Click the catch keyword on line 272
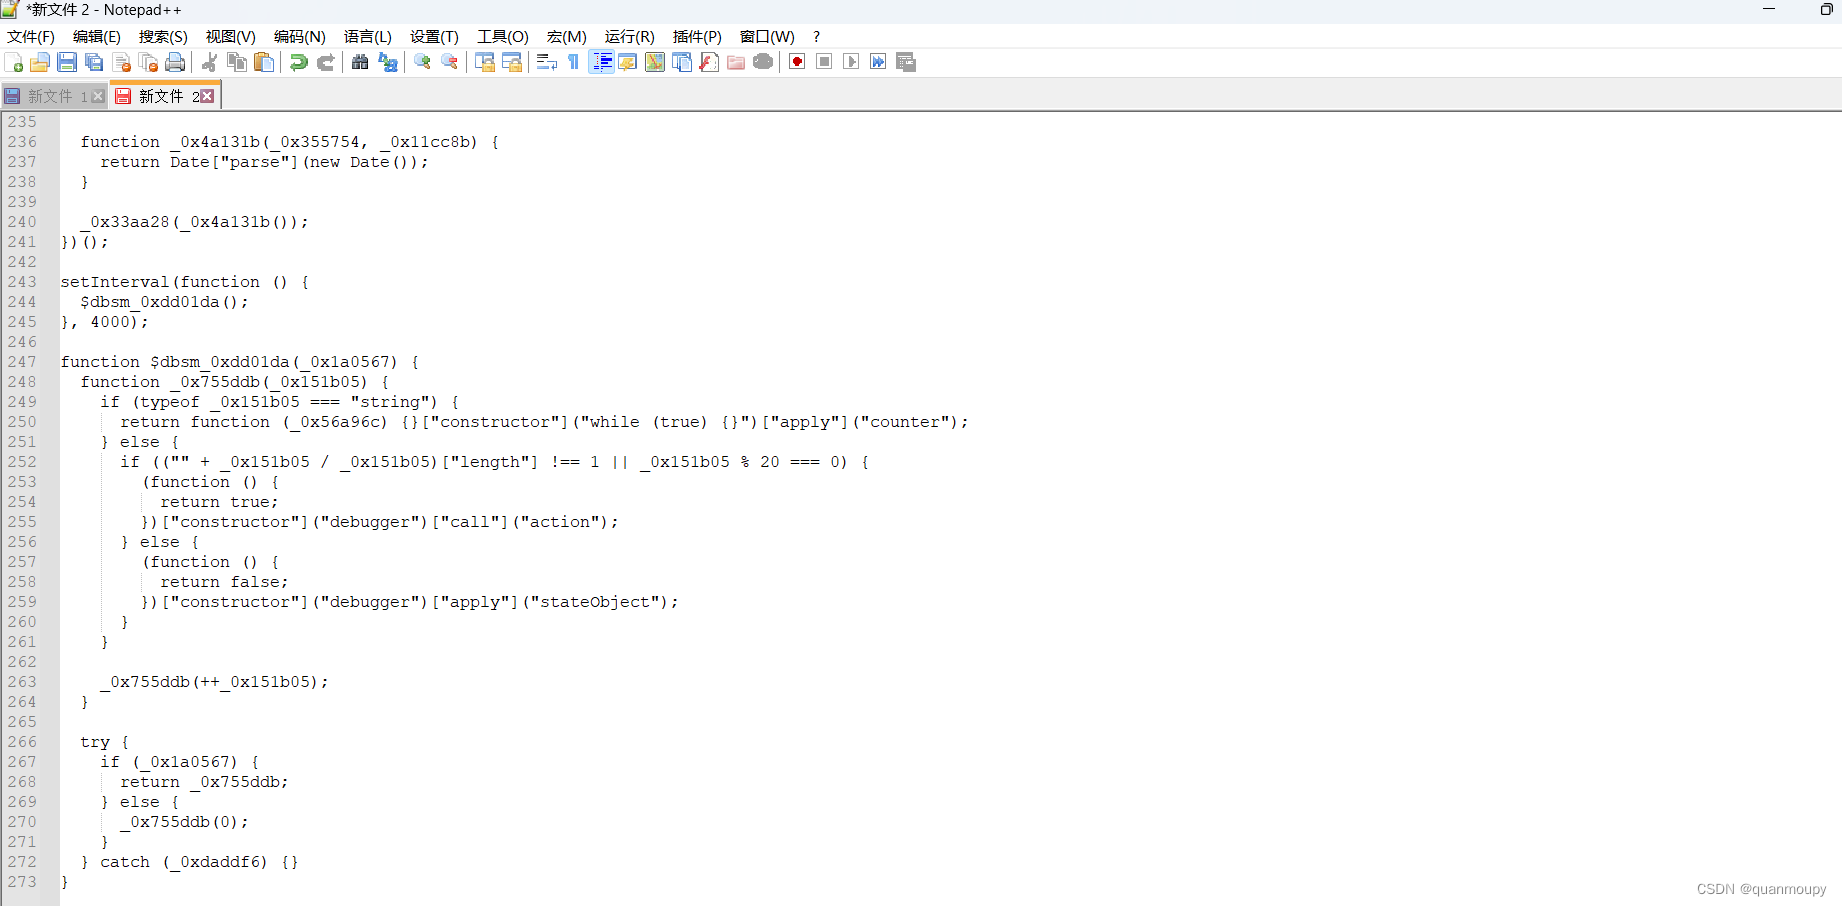Viewport: 1842px width, 906px height. click(125, 862)
